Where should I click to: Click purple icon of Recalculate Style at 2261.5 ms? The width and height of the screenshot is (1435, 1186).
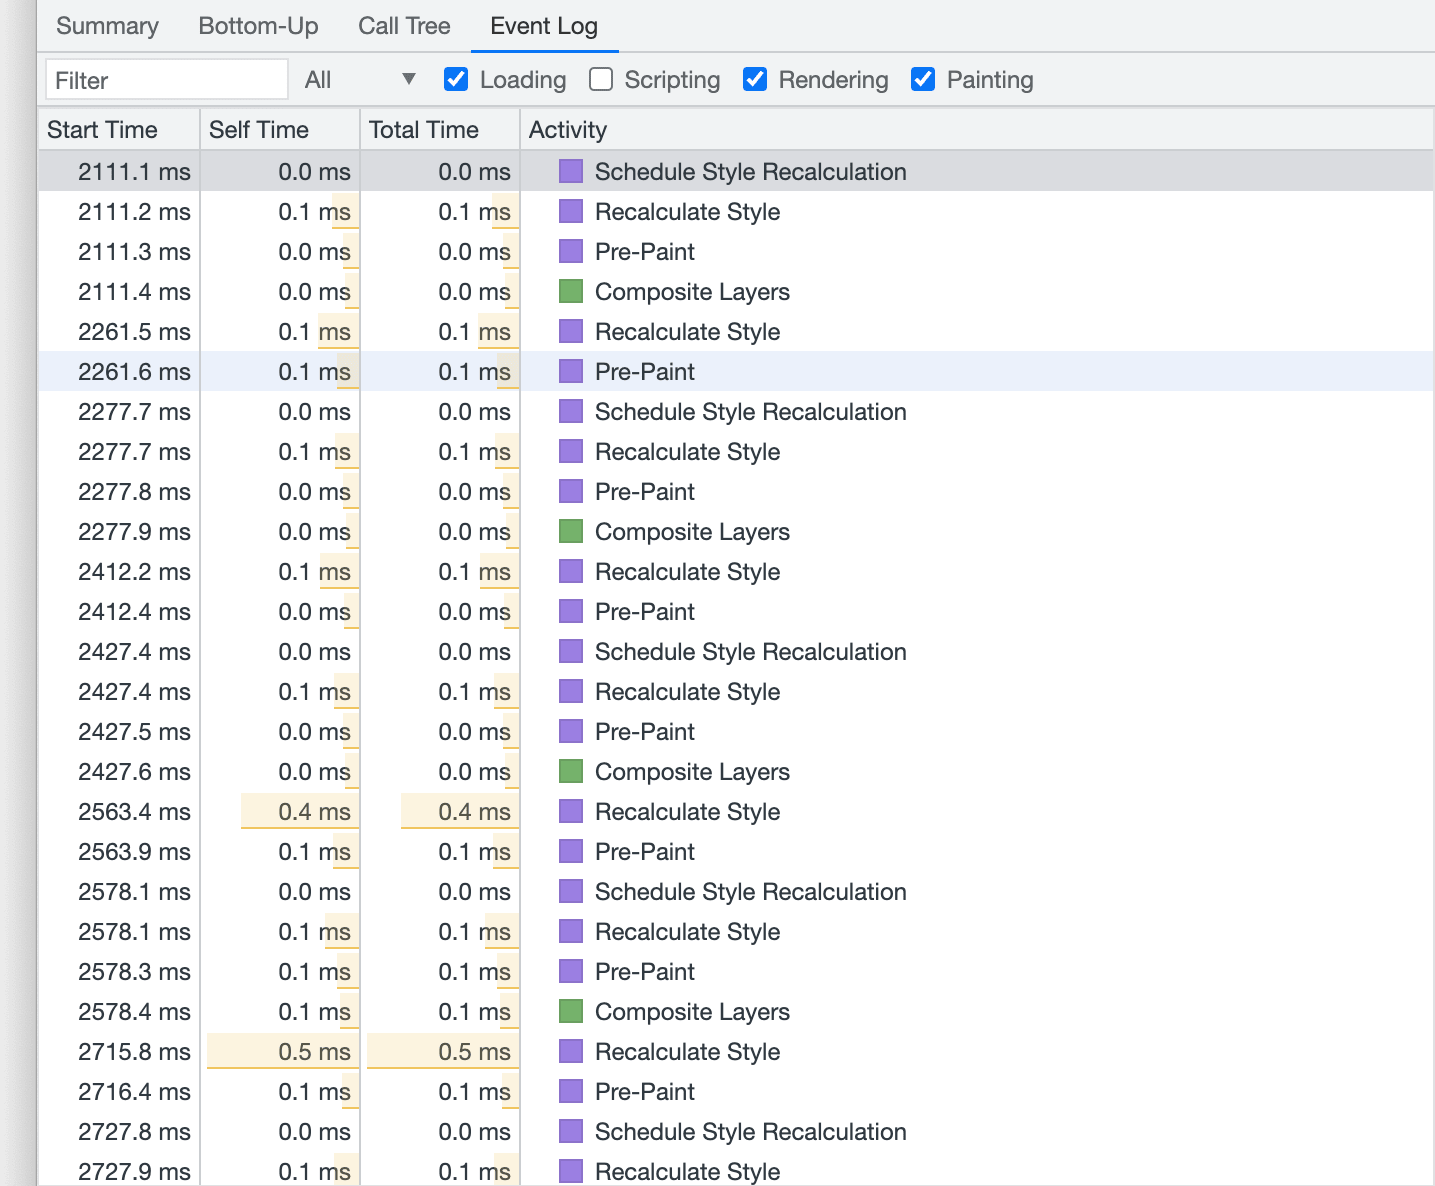[x=571, y=331]
